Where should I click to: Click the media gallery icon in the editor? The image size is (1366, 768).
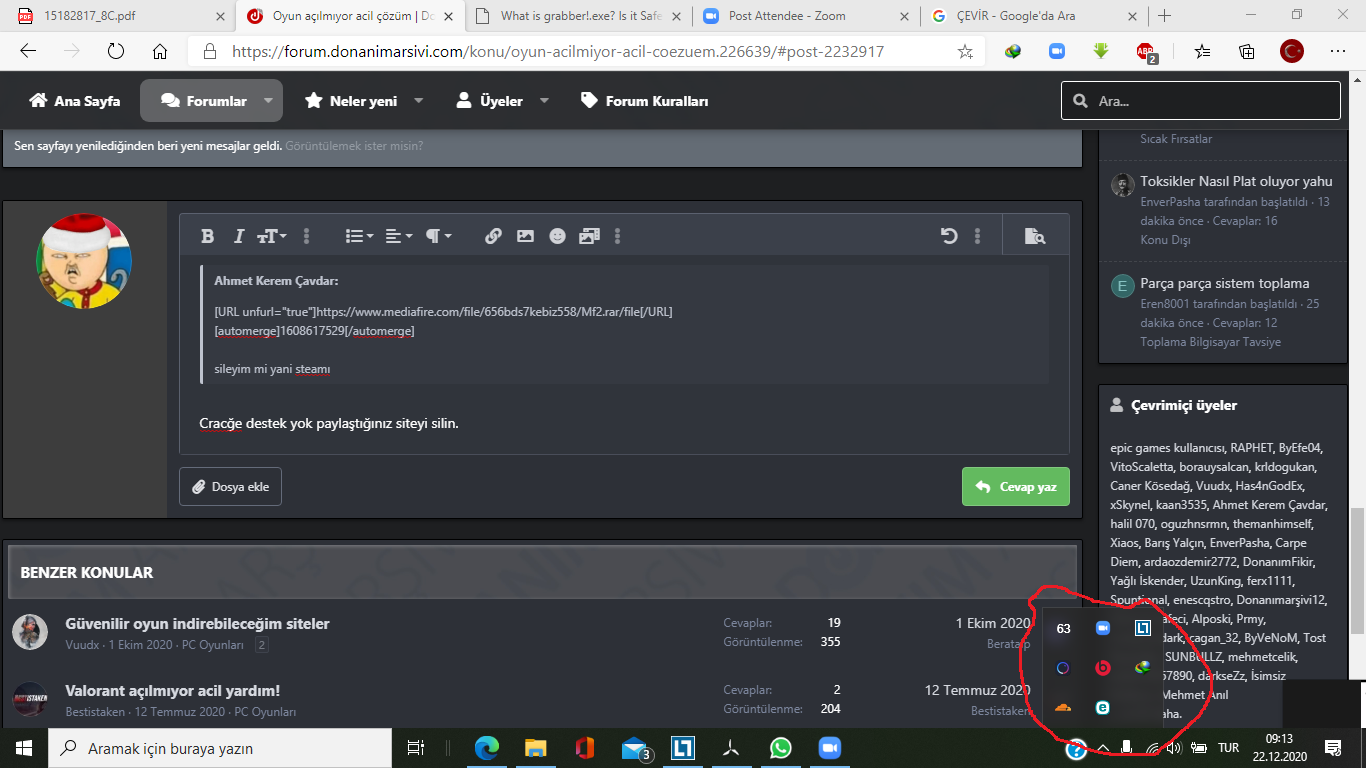[589, 236]
